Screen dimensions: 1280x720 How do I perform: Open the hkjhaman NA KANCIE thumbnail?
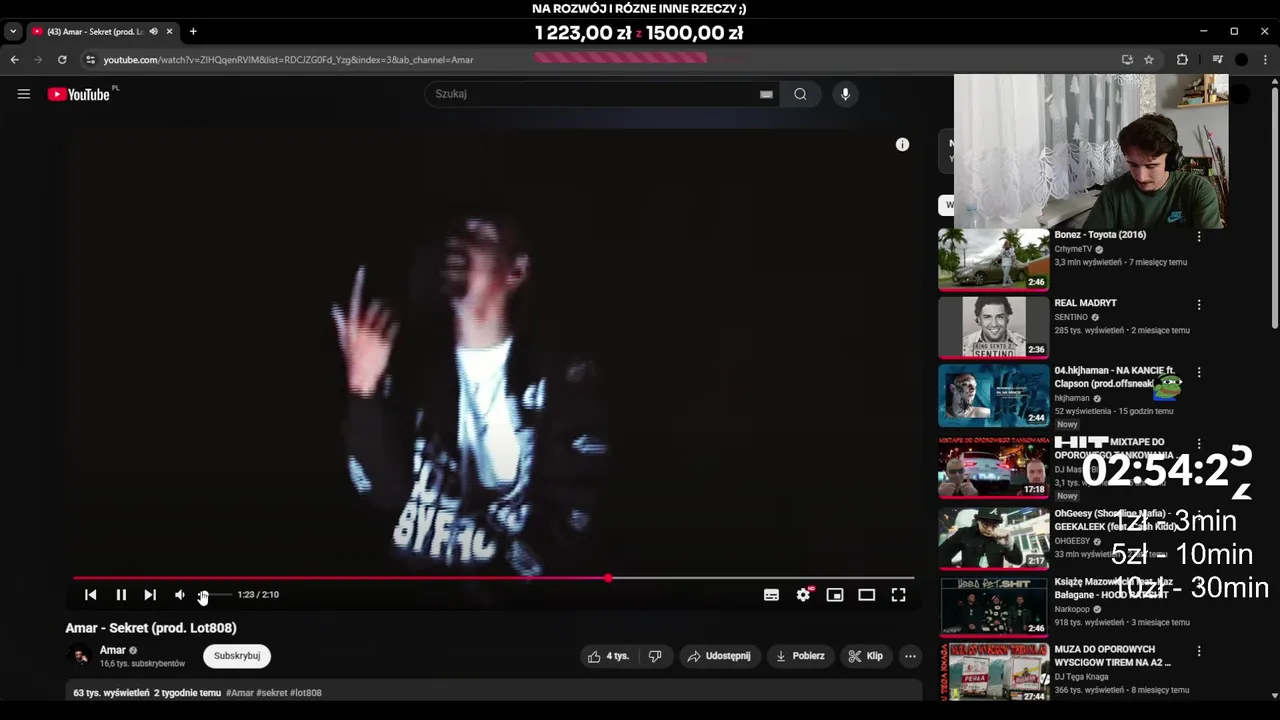pyautogui.click(x=994, y=395)
